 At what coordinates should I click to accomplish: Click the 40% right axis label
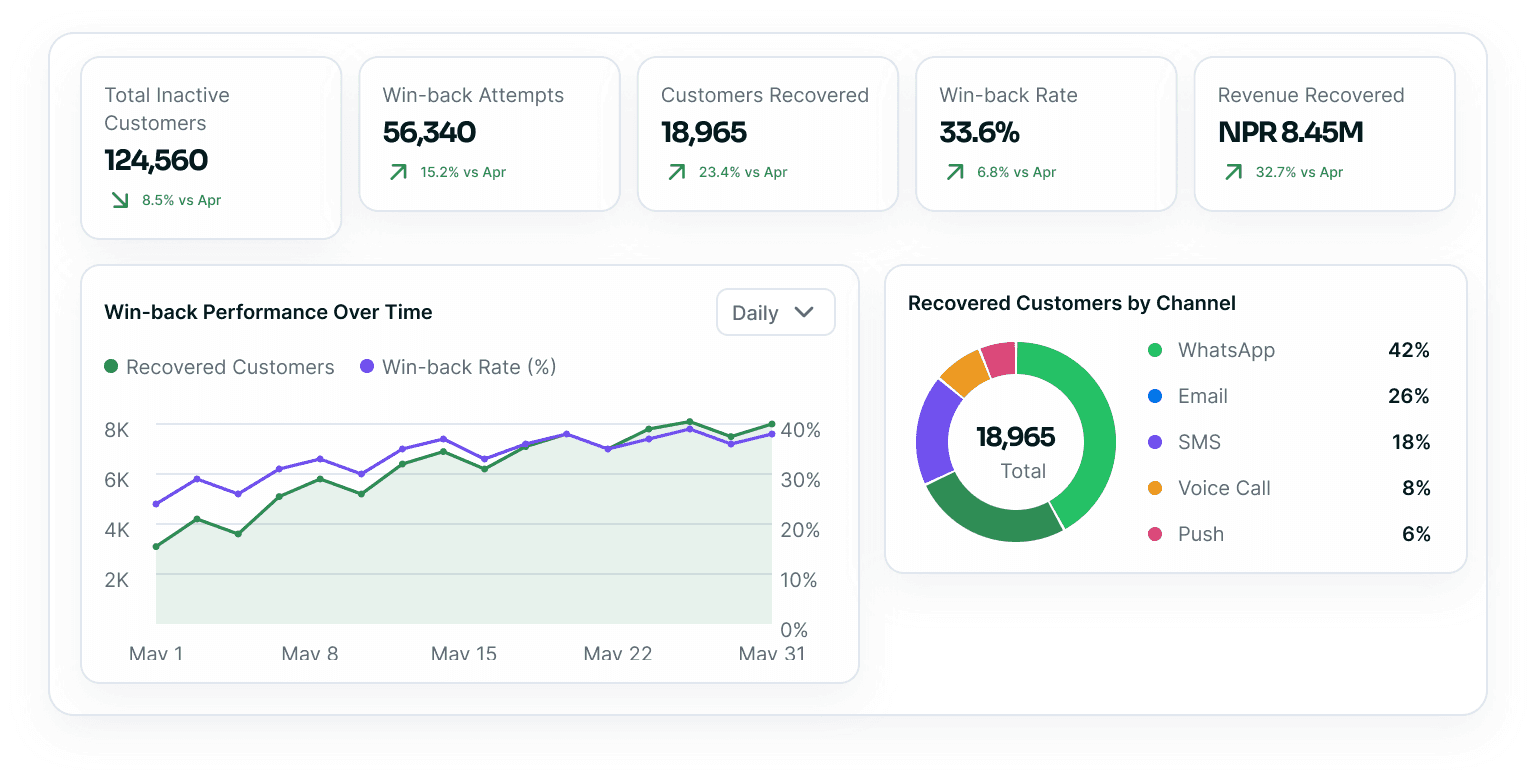pos(800,430)
